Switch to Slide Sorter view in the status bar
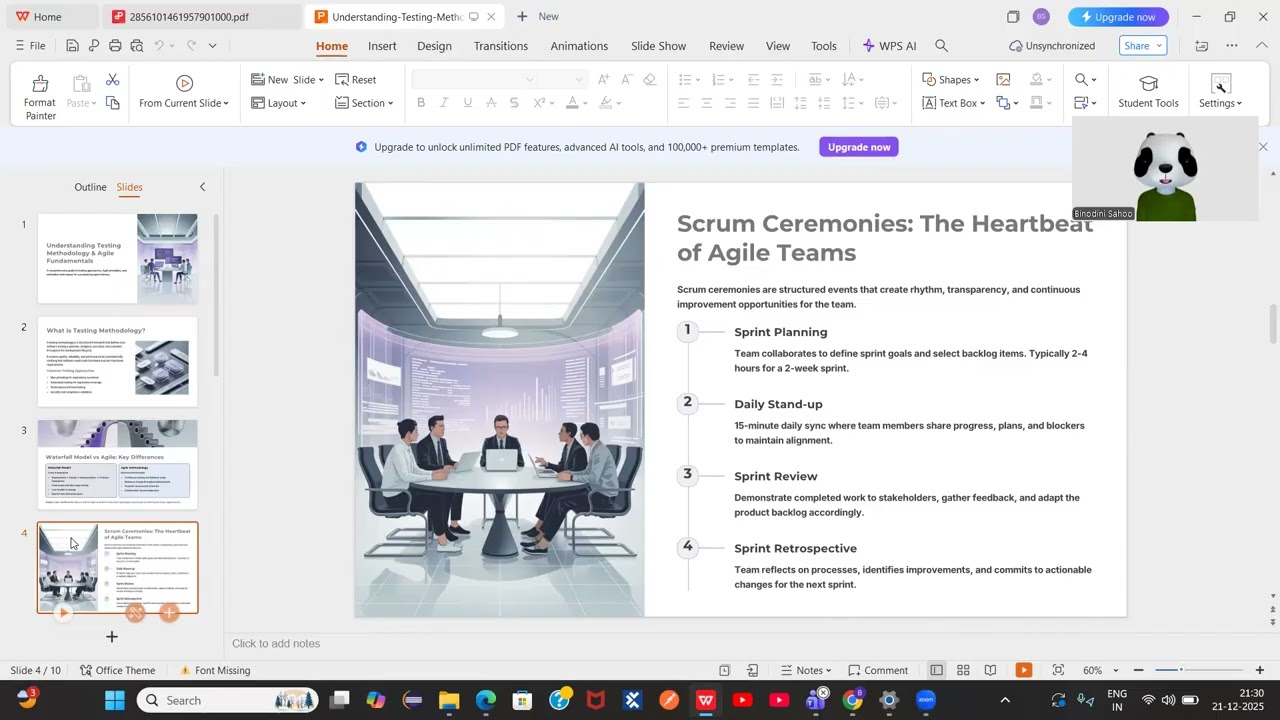 click(x=963, y=670)
